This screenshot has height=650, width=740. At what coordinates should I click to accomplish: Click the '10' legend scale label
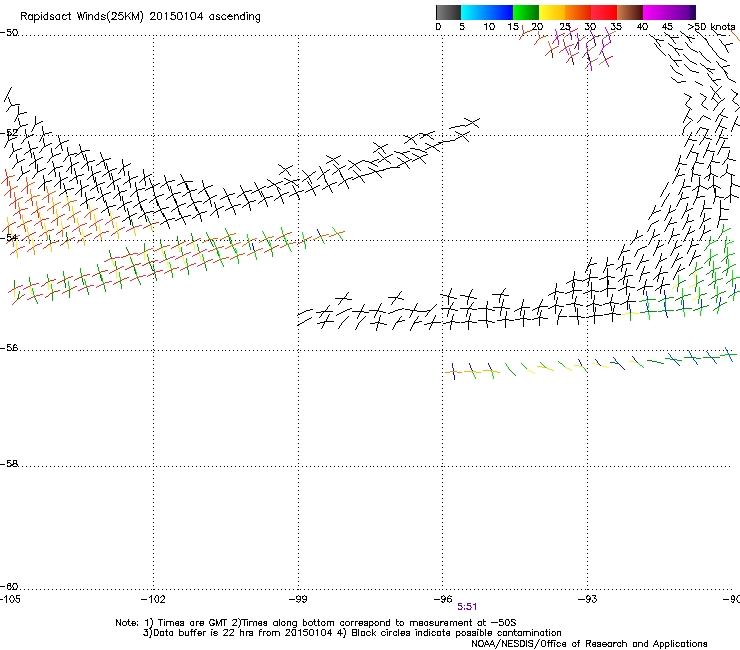pos(489,26)
